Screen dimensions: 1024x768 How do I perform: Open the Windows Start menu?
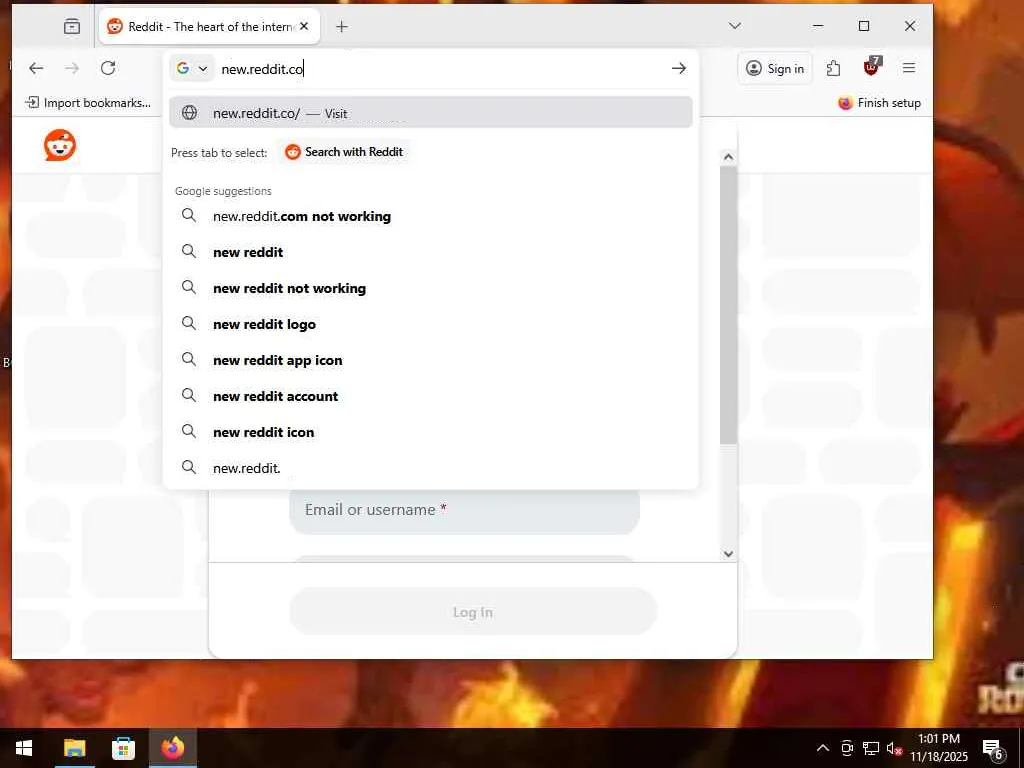(x=24, y=748)
